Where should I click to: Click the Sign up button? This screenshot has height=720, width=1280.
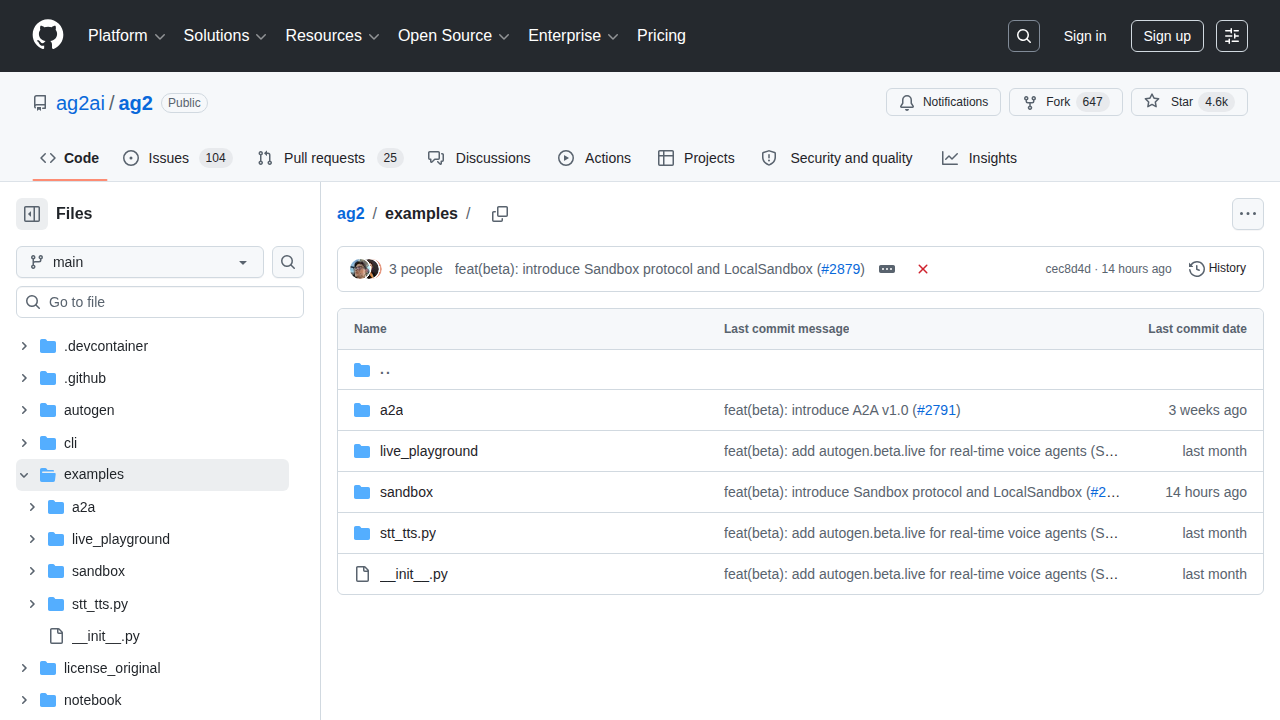coord(1167,36)
